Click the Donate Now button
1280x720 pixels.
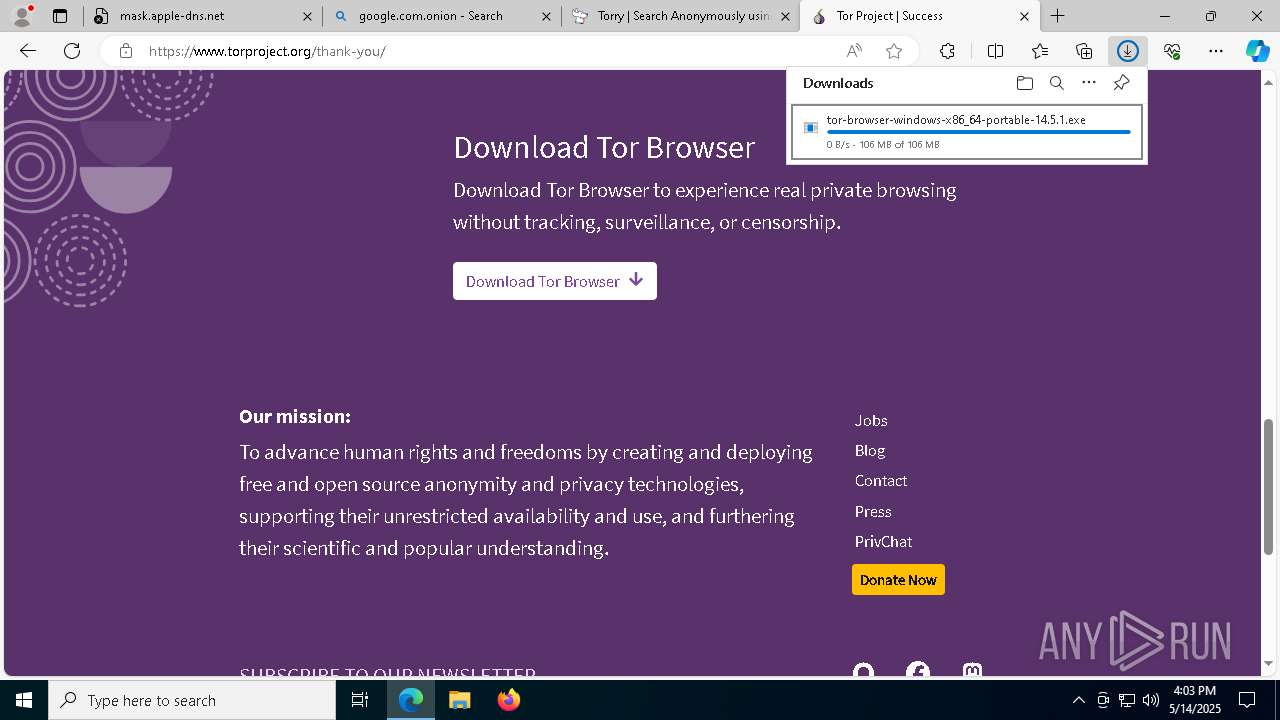click(898, 580)
